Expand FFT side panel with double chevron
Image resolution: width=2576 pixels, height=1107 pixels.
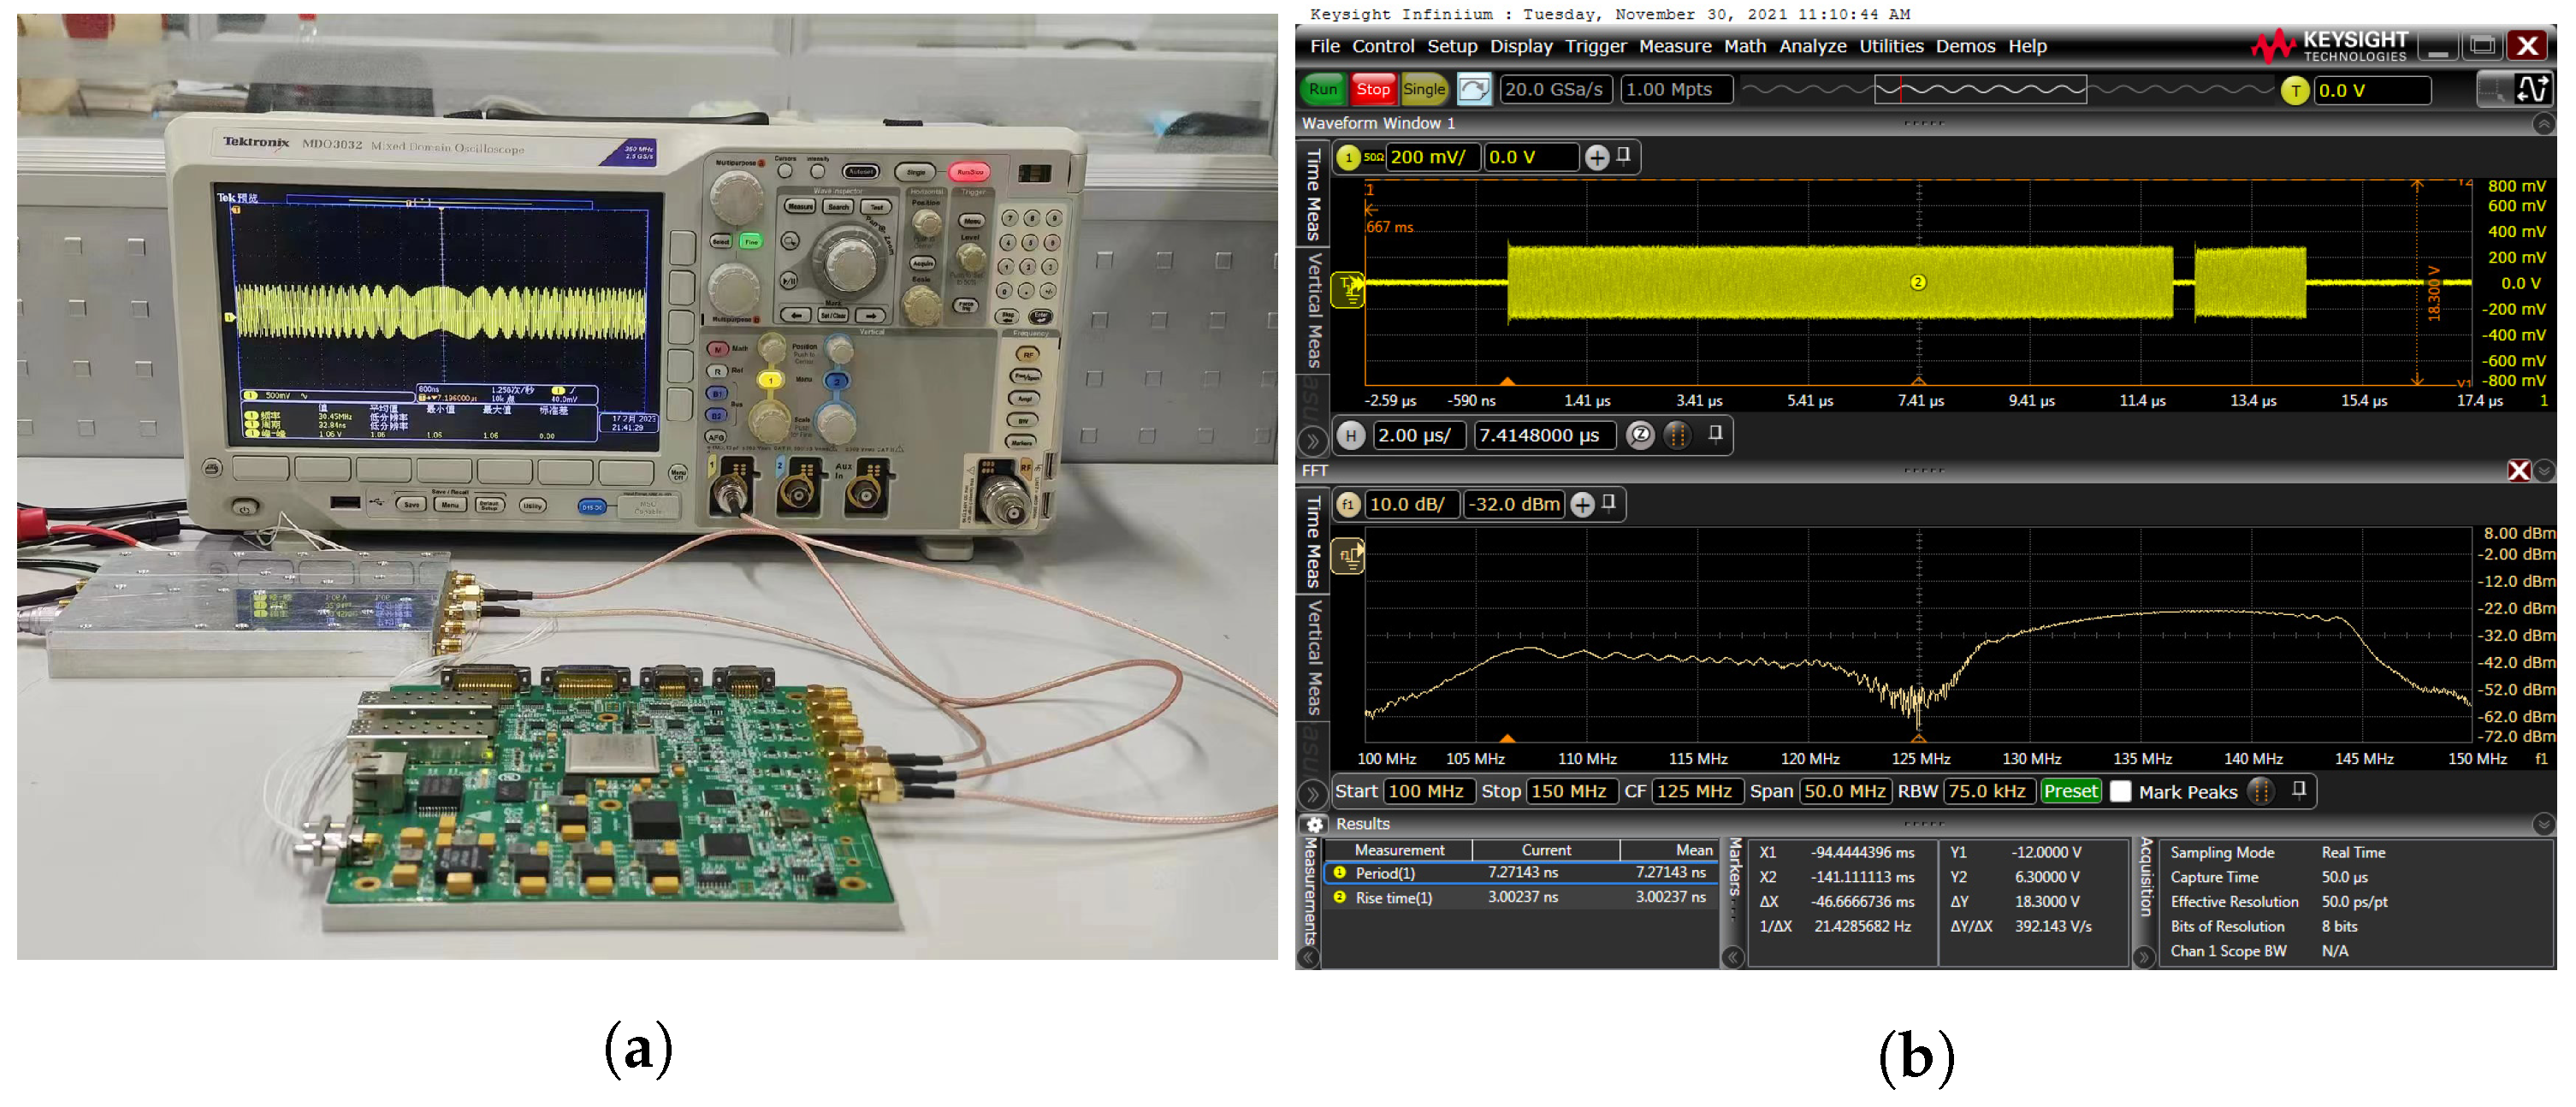click(x=1312, y=795)
